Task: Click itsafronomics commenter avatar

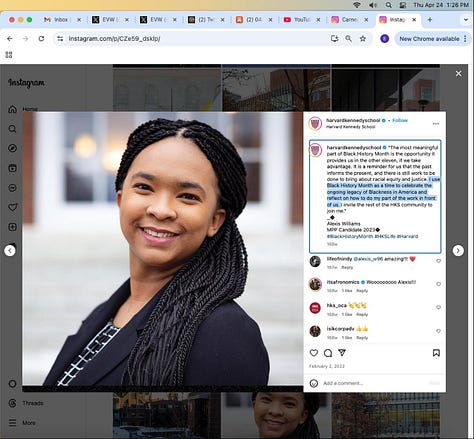Action: tap(315, 284)
